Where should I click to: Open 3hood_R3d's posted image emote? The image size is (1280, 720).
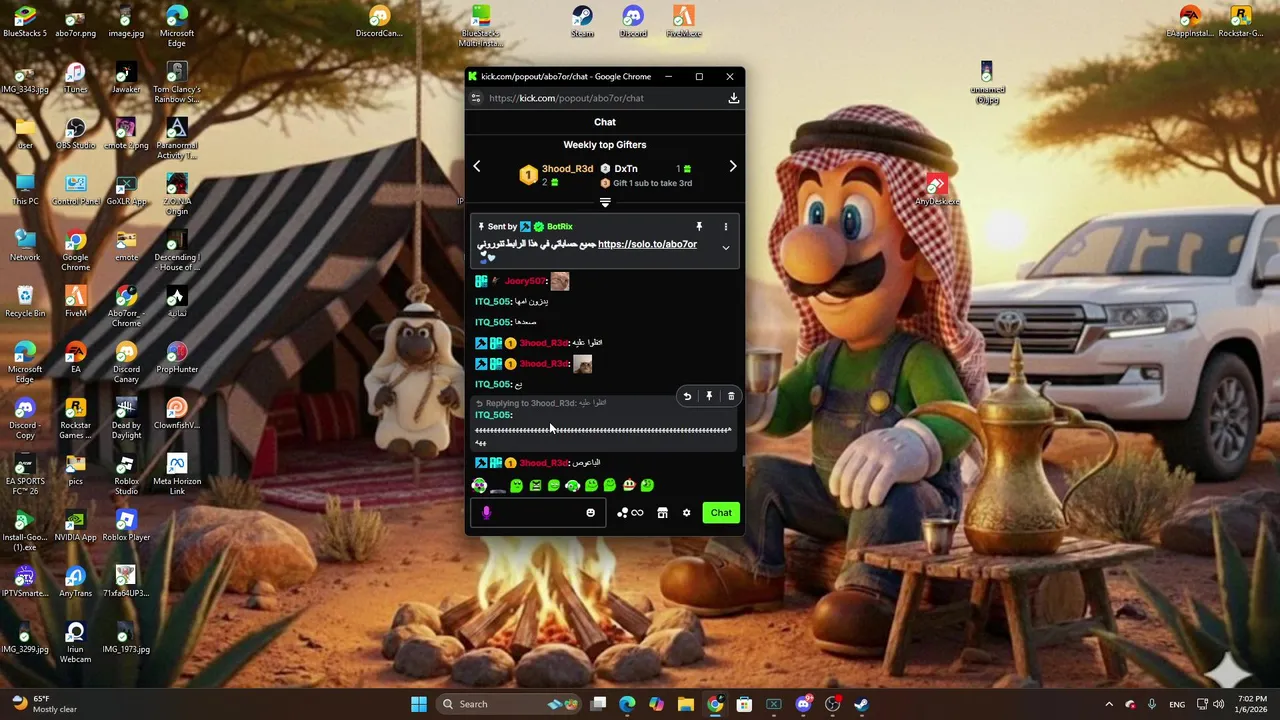(x=582, y=364)
